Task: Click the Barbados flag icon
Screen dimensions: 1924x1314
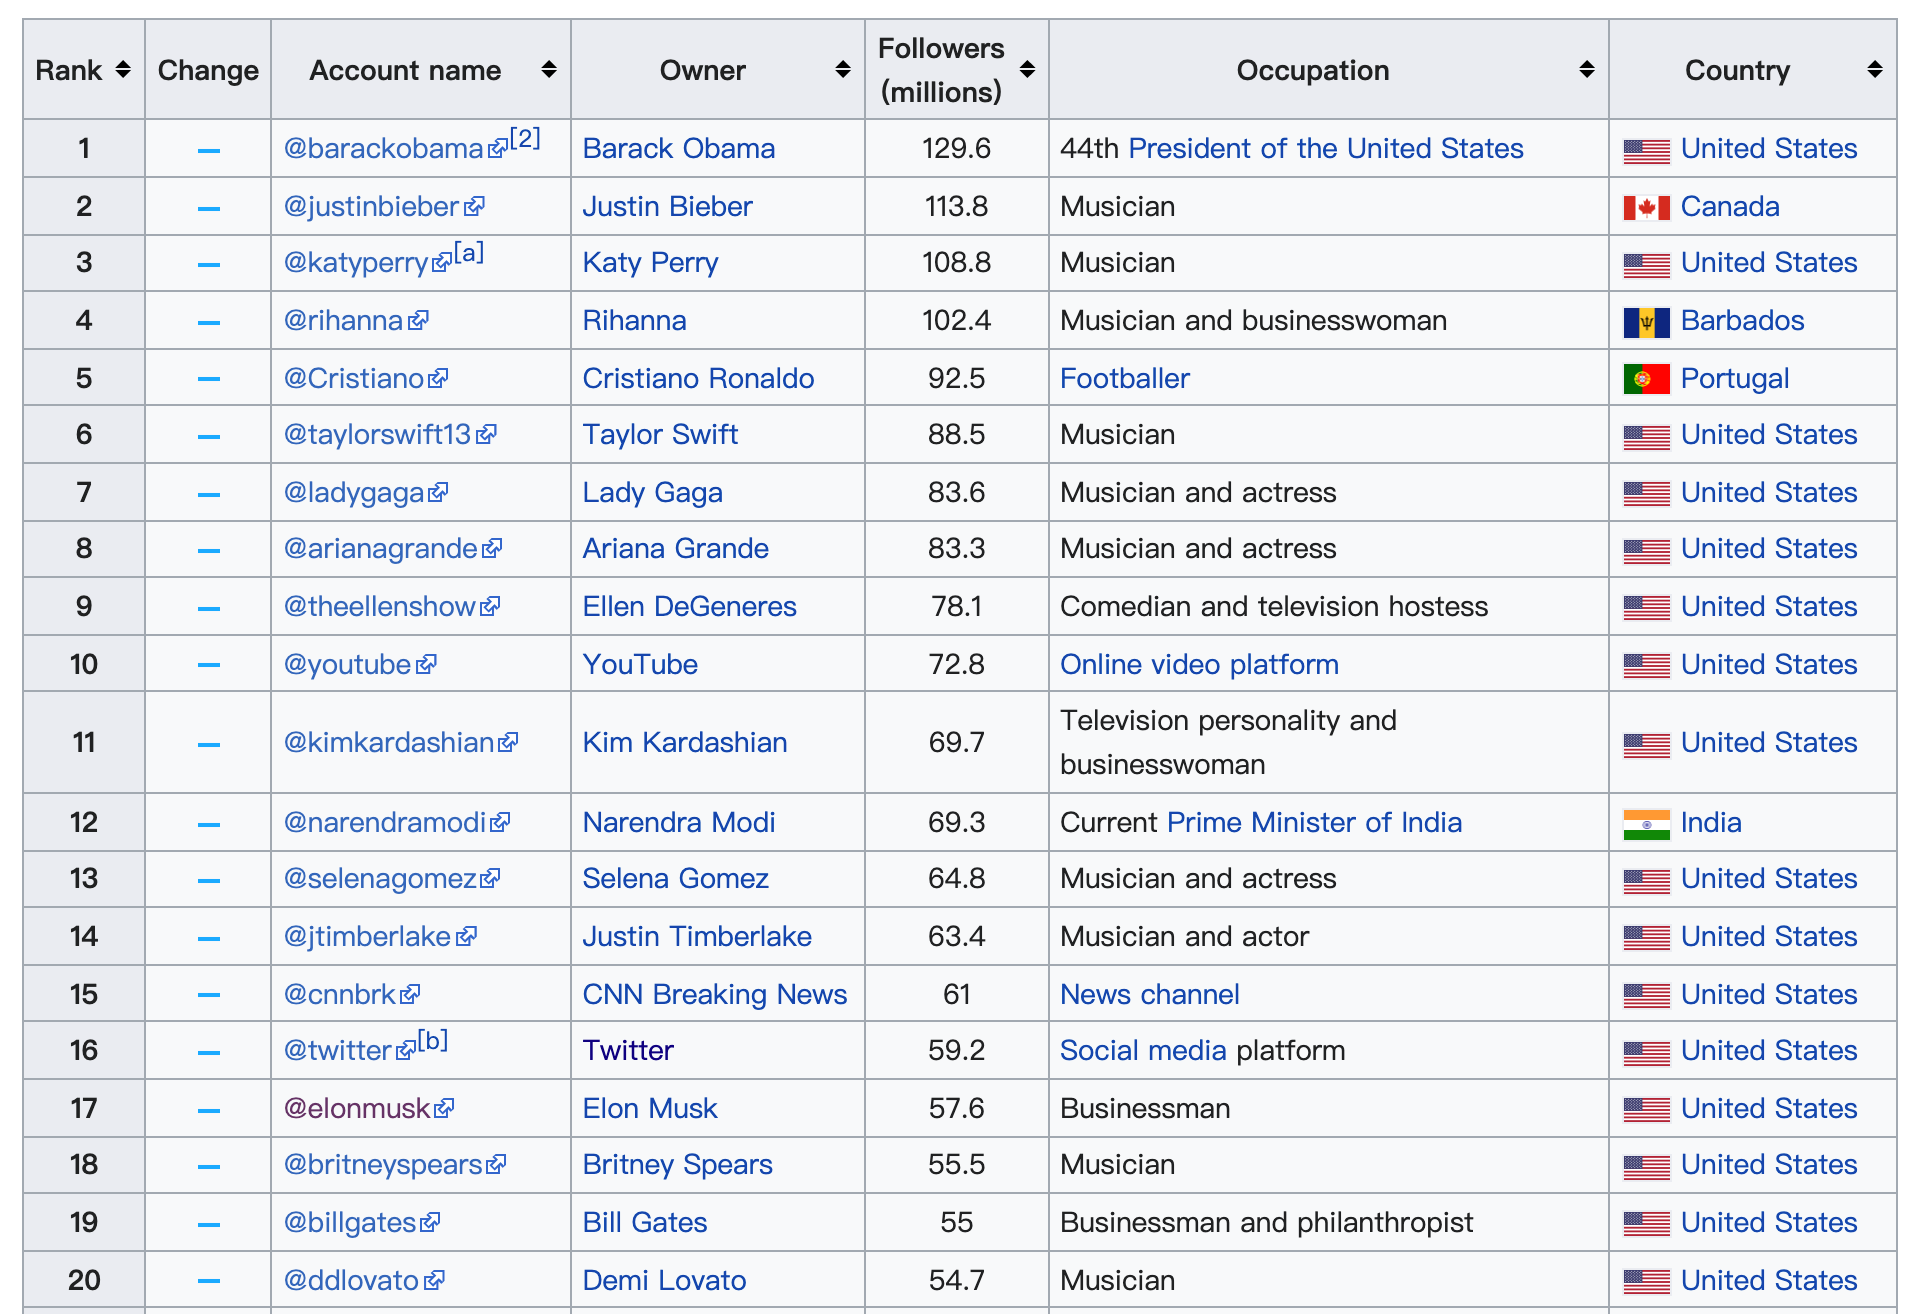Action: click(1645, 322)
